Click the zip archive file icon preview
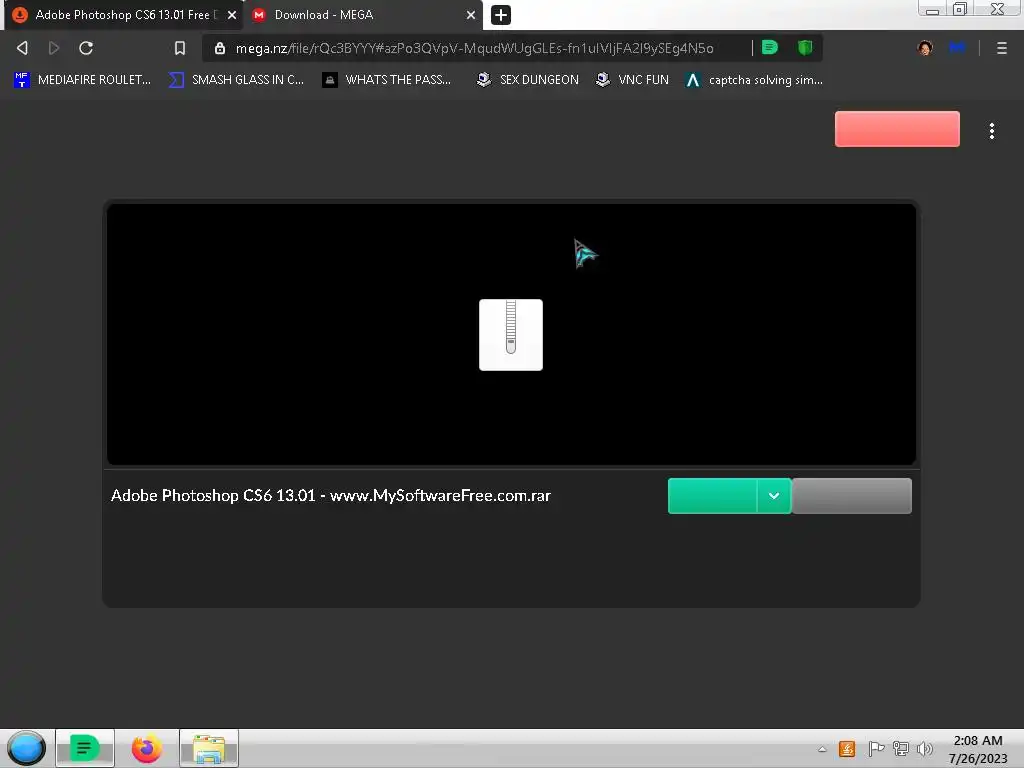Viewport: 1024px width, 768px height. 511,334
